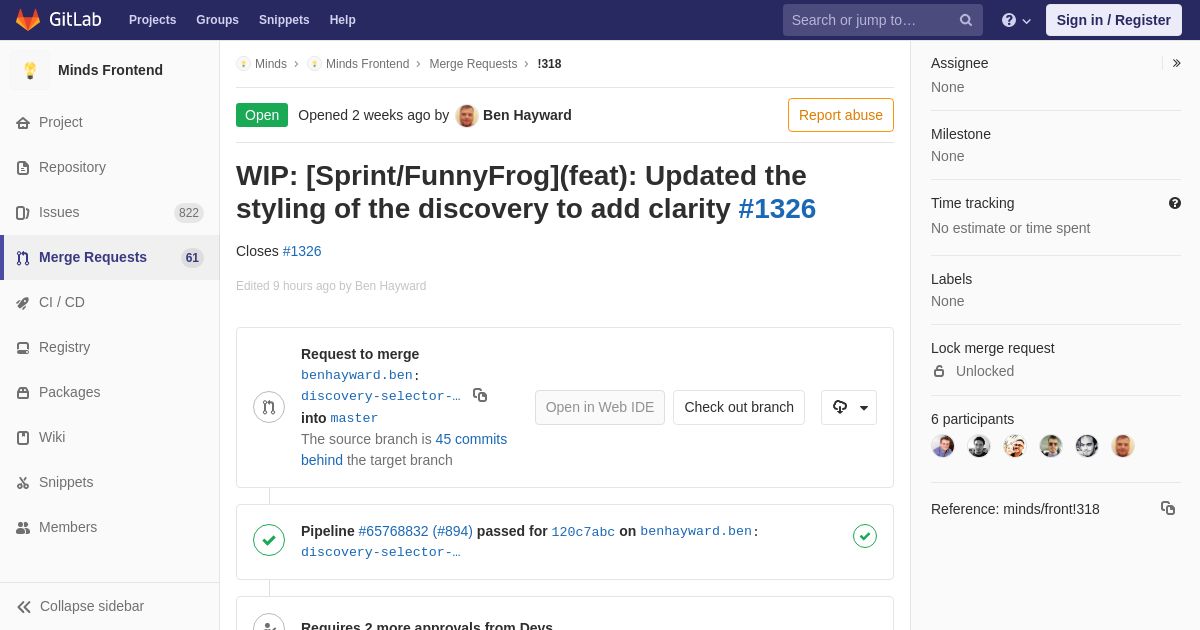Copy the source branch name
The width and height of the screenshot is (1200, 630).
pos(480,396)
